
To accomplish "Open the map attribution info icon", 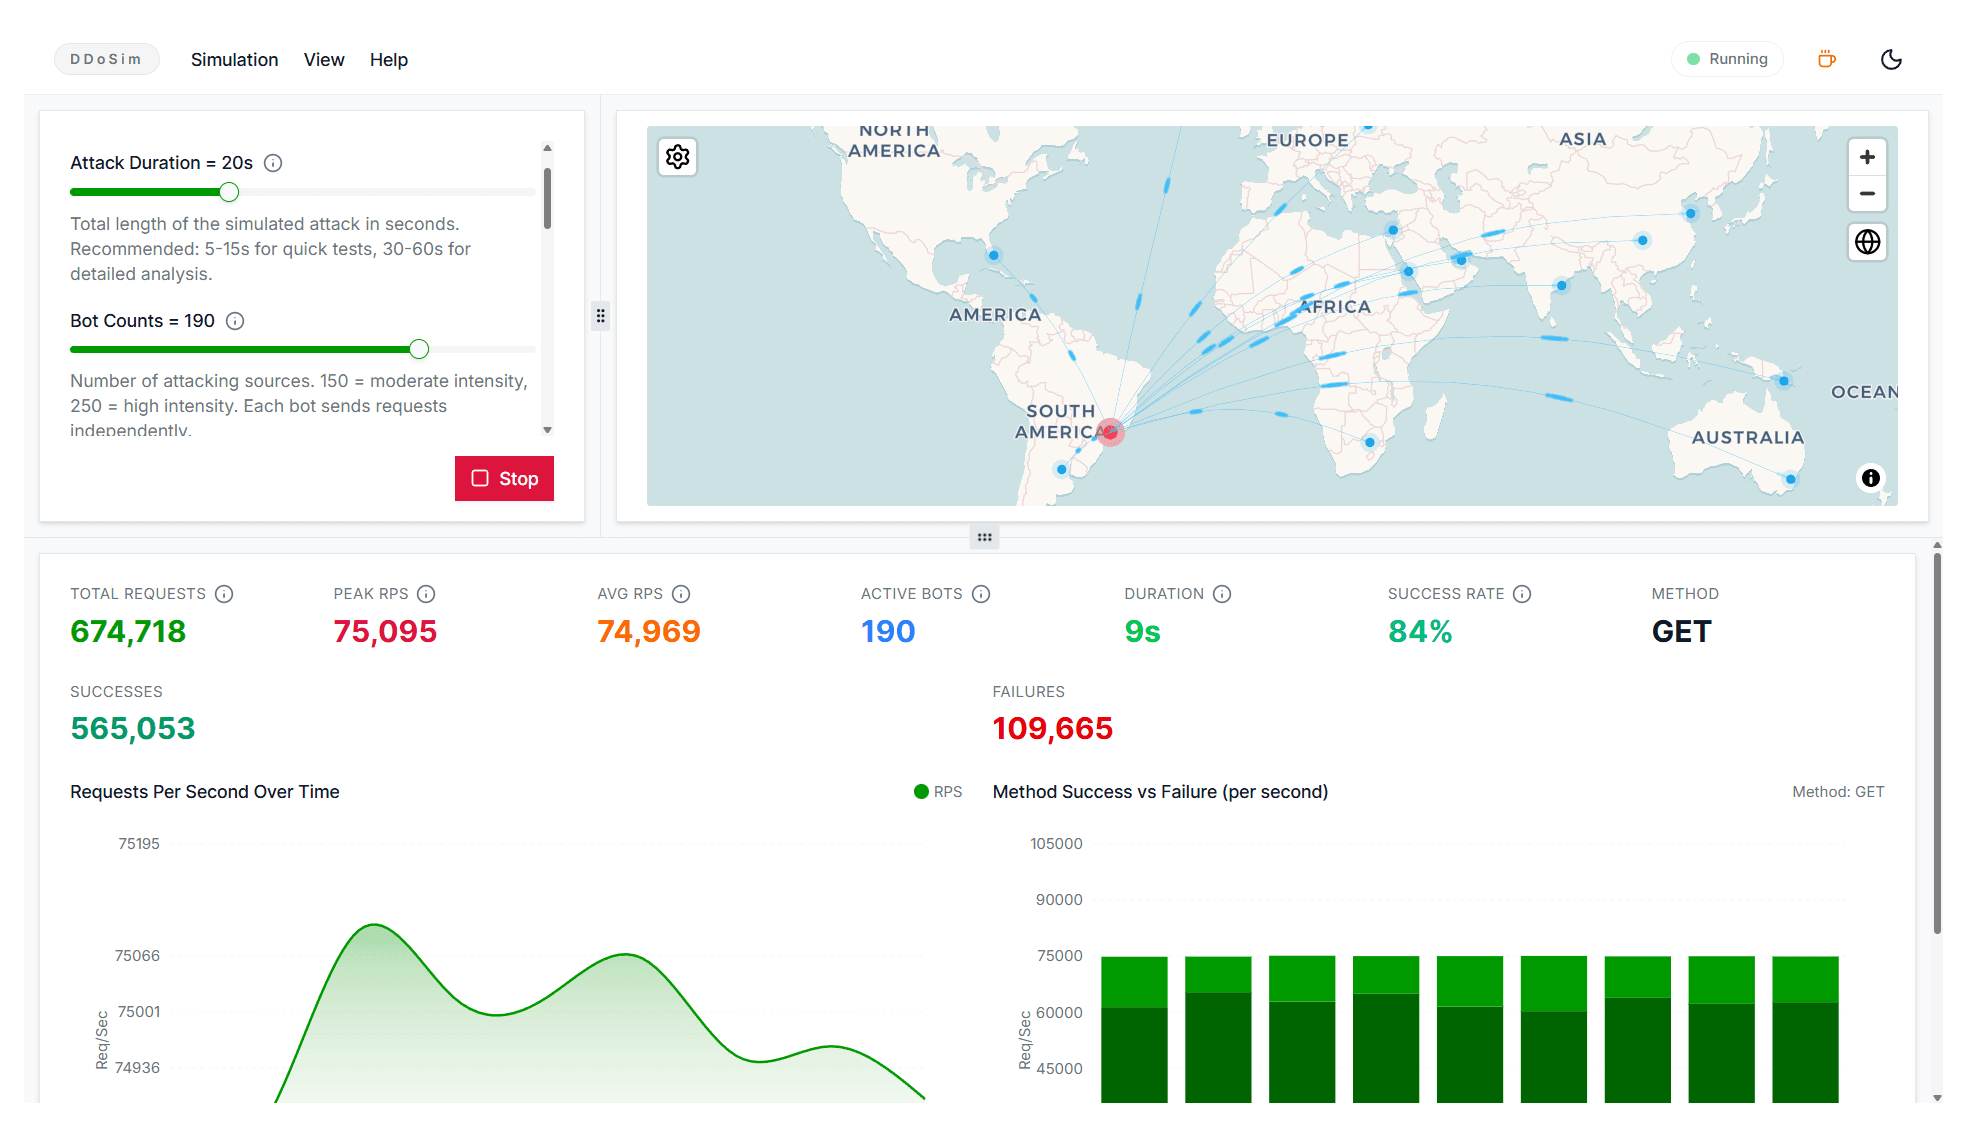I will [x=1870, y=478].
